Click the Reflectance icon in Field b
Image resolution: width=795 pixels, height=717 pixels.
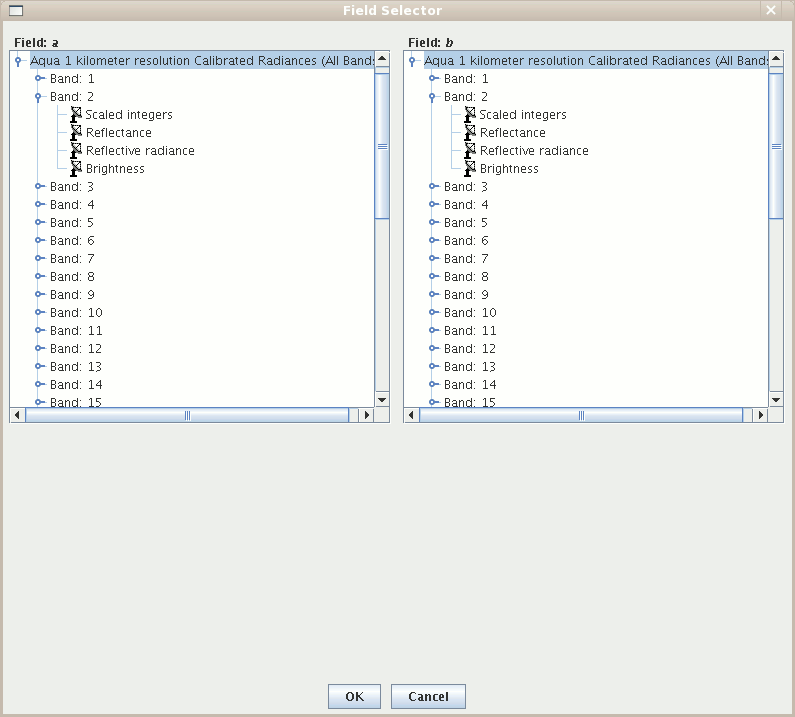coord(470,133)
